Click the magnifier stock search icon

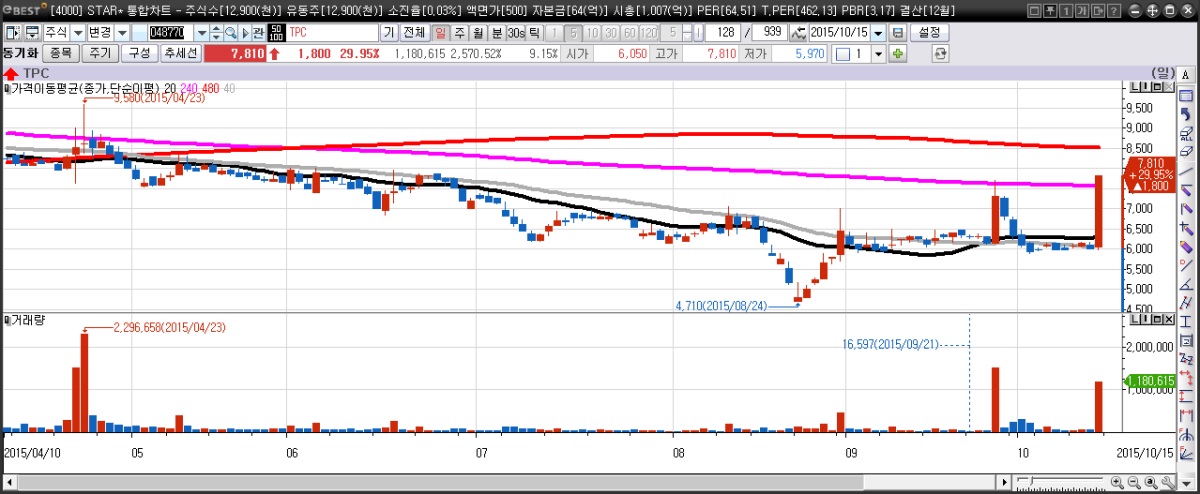pos(230,33)
